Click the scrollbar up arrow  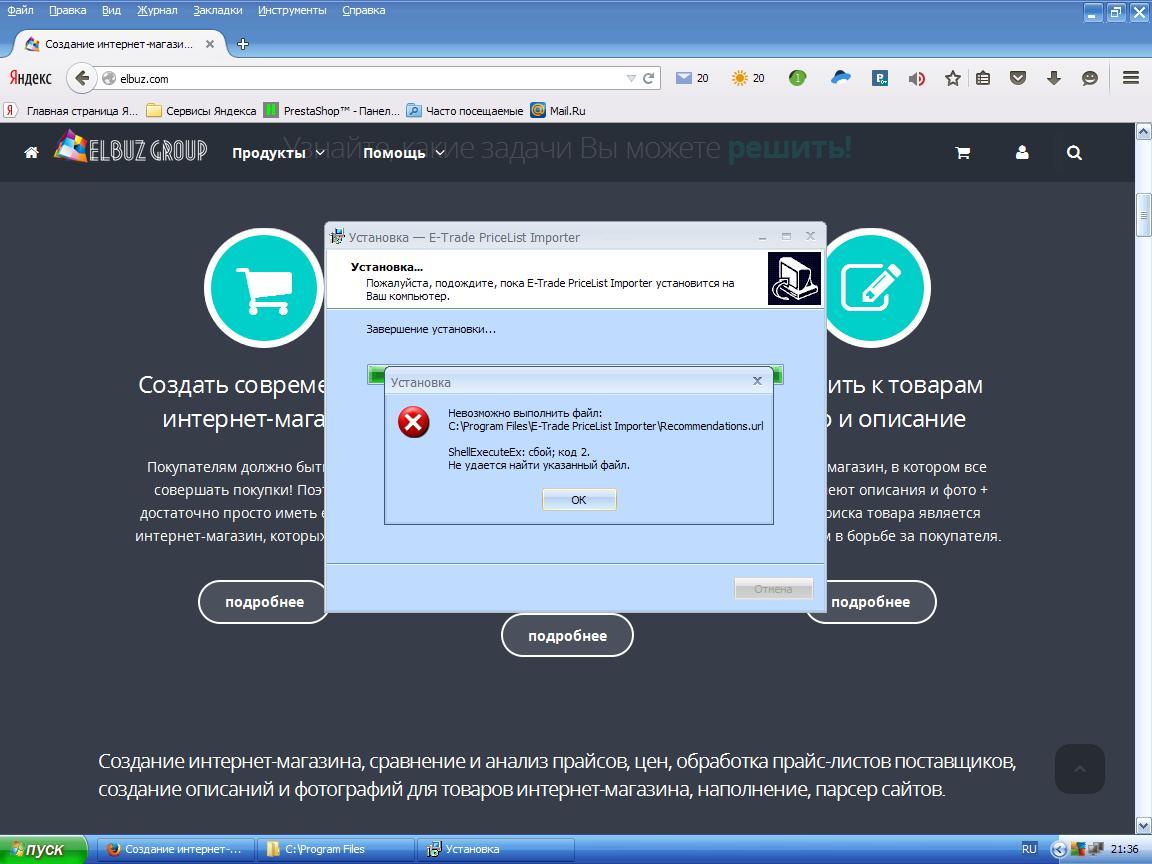pyautogui.click(x=1143, y=132)
